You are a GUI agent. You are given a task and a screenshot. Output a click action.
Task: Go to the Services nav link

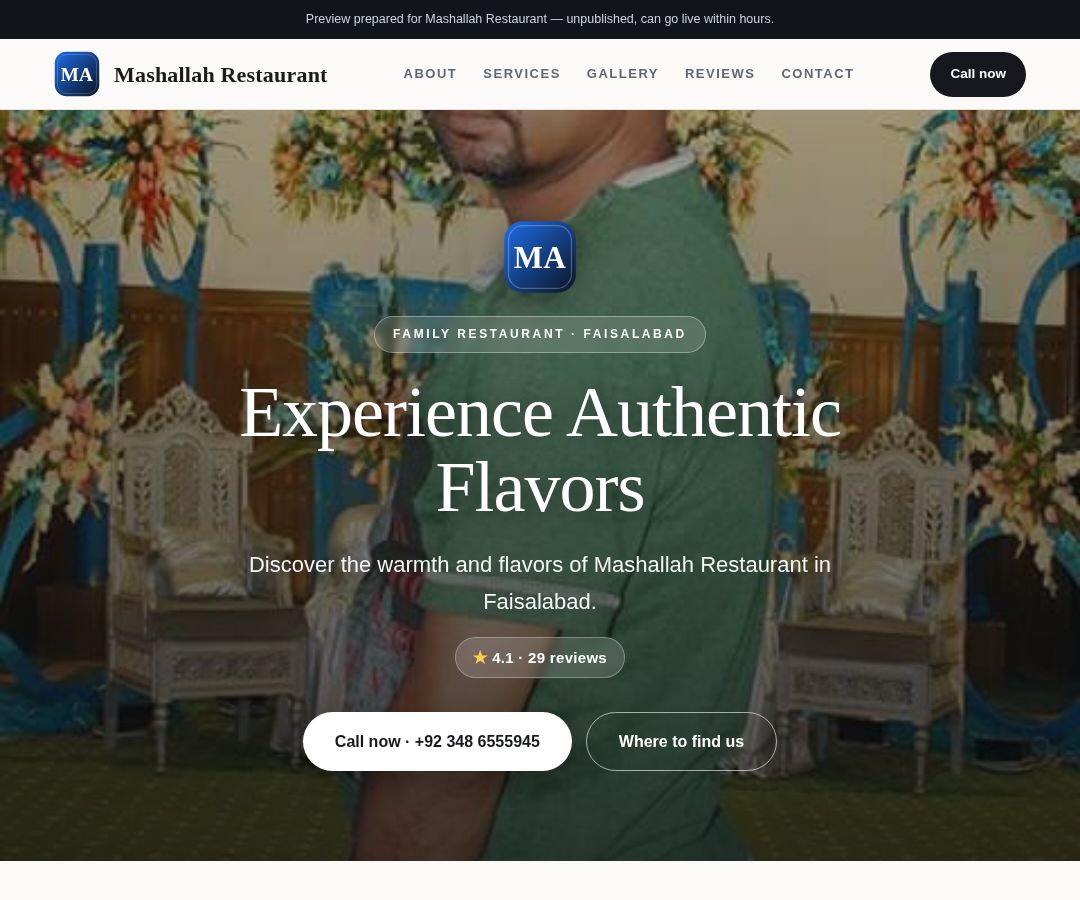521,74
